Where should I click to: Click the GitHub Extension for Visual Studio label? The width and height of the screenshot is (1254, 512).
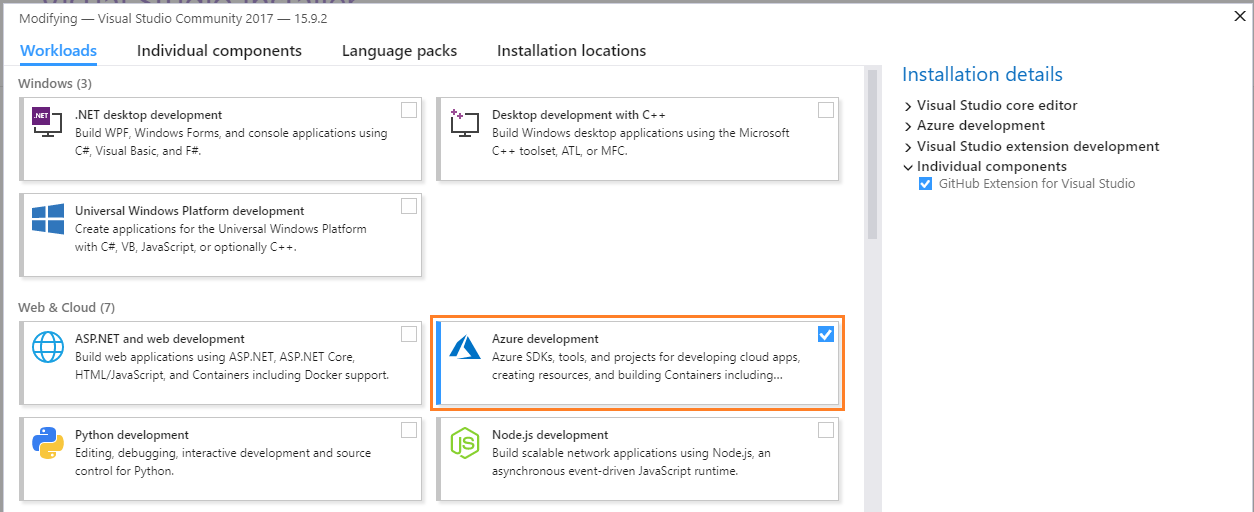1037,184
